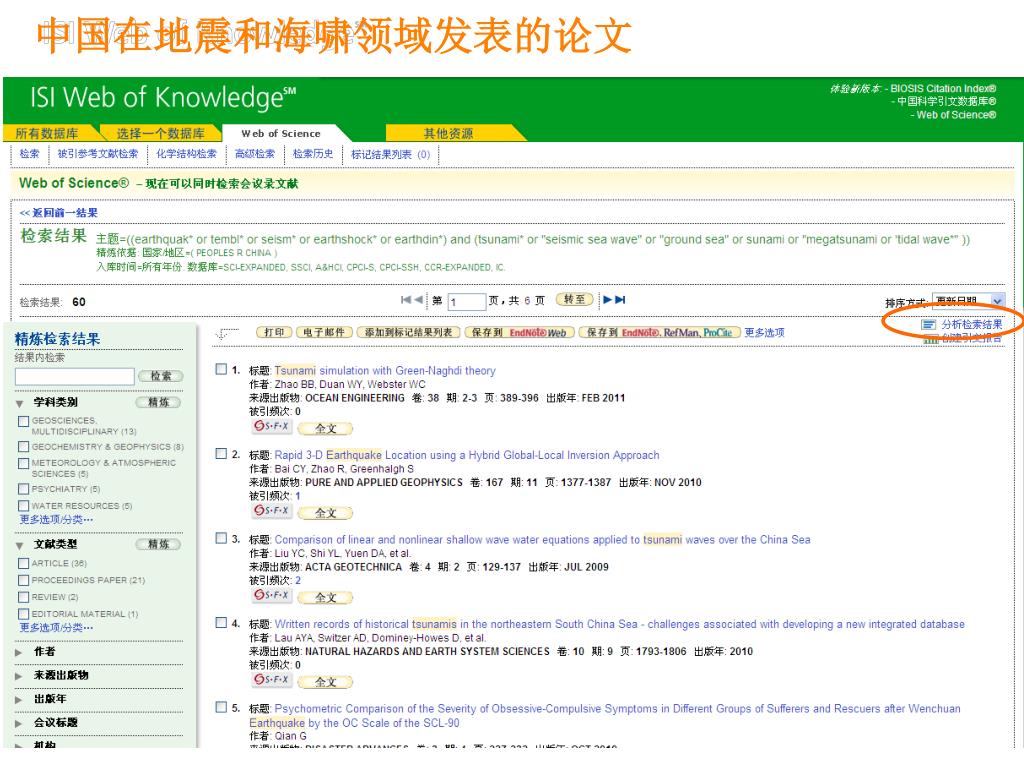Expand the 出版年 refine section
The width and height of the screenshot is (1024, 768).
18,699
